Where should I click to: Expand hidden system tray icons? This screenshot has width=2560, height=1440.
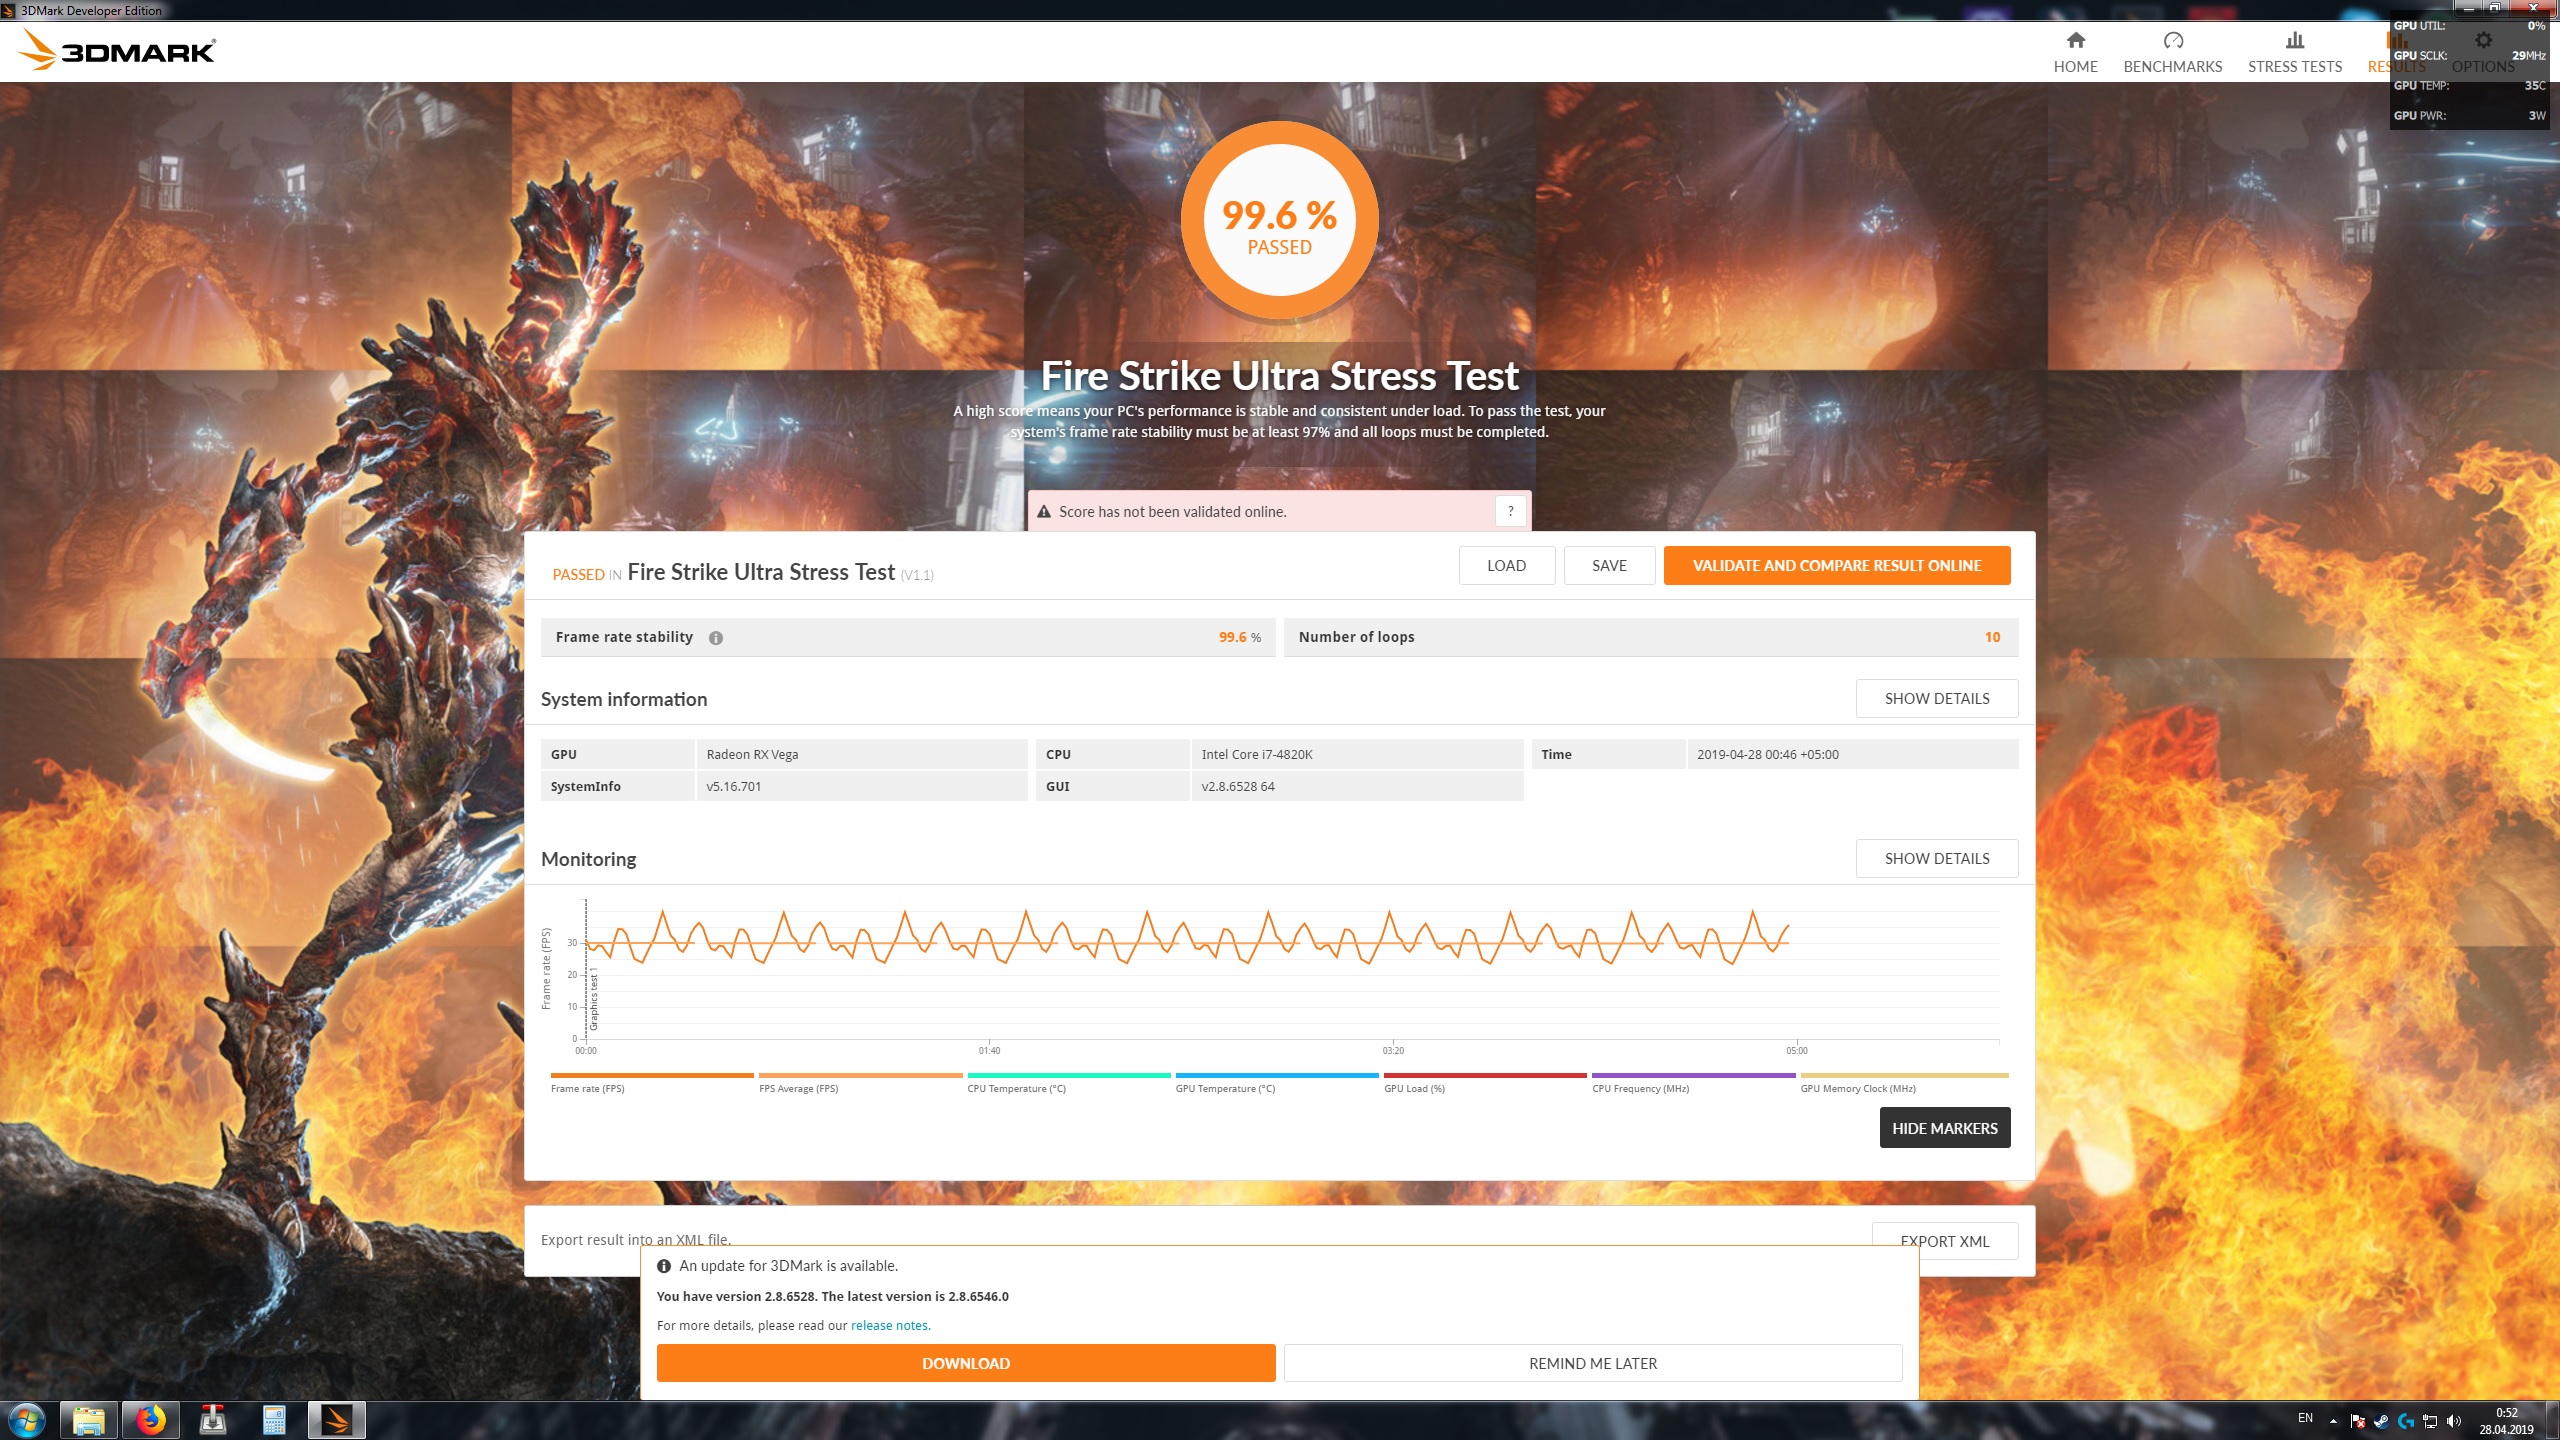[2333, 1421]
